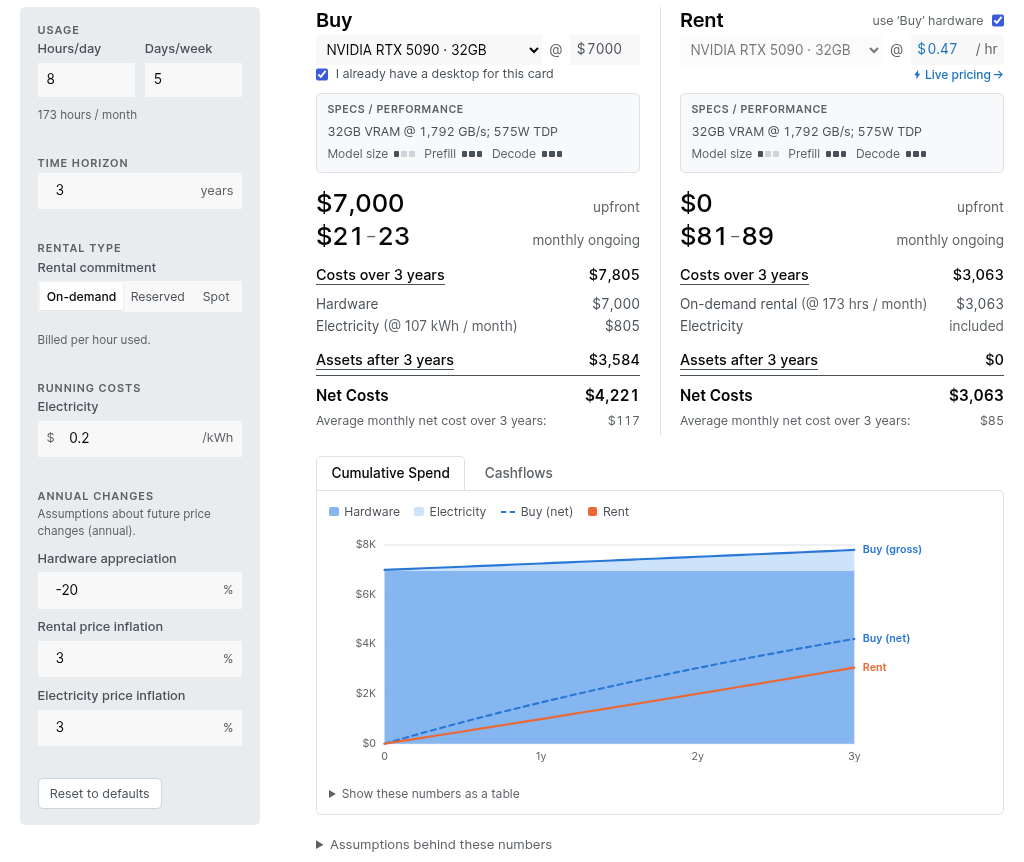Select Reserved rental commitment
Screen dimensions: 1024x862
point(157,296)
